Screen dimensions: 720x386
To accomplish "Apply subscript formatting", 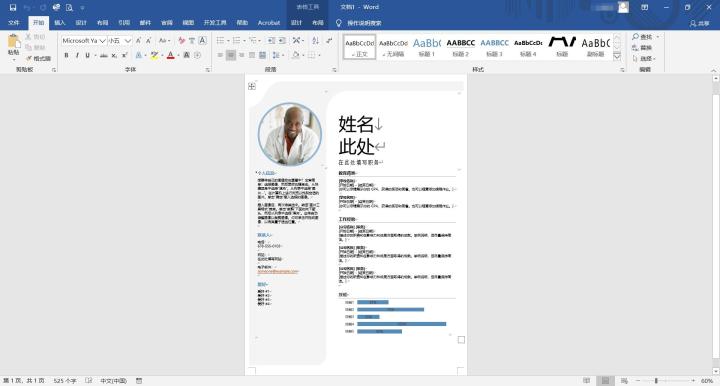I will [114, 56].
